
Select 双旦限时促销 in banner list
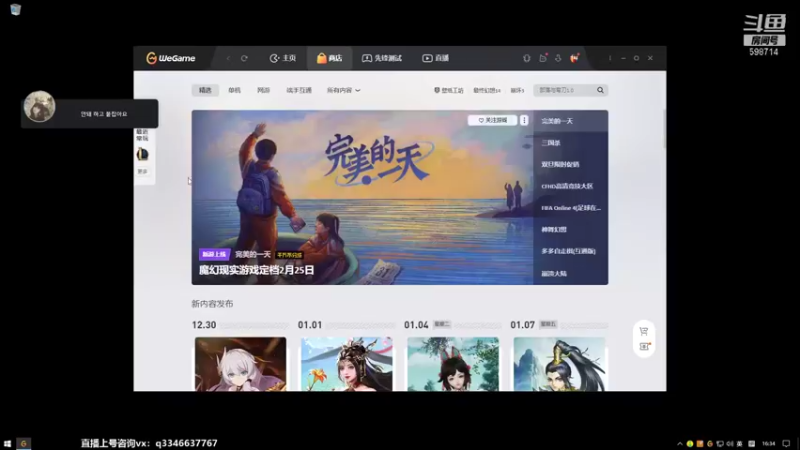pyautogui.click(x=570, y=164)
